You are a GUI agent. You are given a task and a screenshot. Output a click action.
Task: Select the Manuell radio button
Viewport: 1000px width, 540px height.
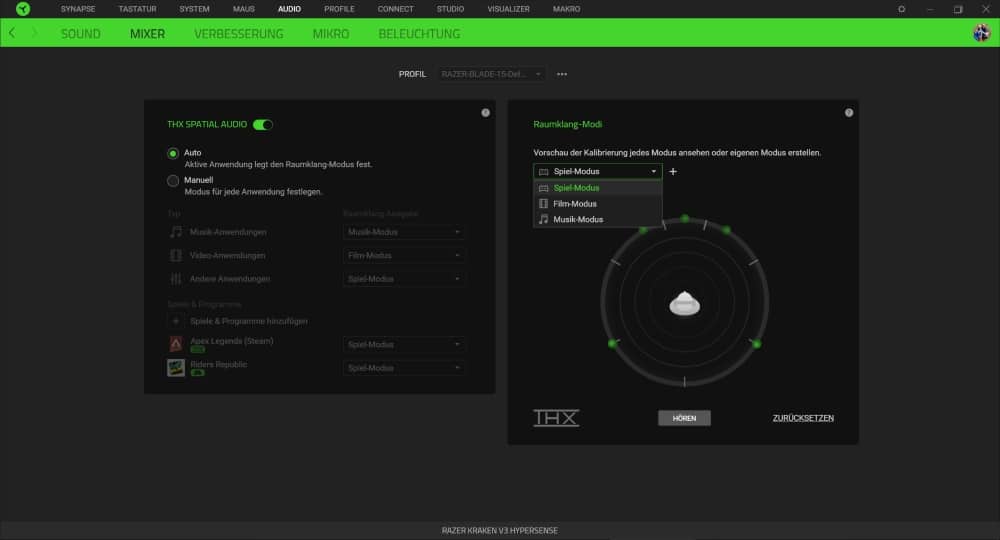coord(173,181)
